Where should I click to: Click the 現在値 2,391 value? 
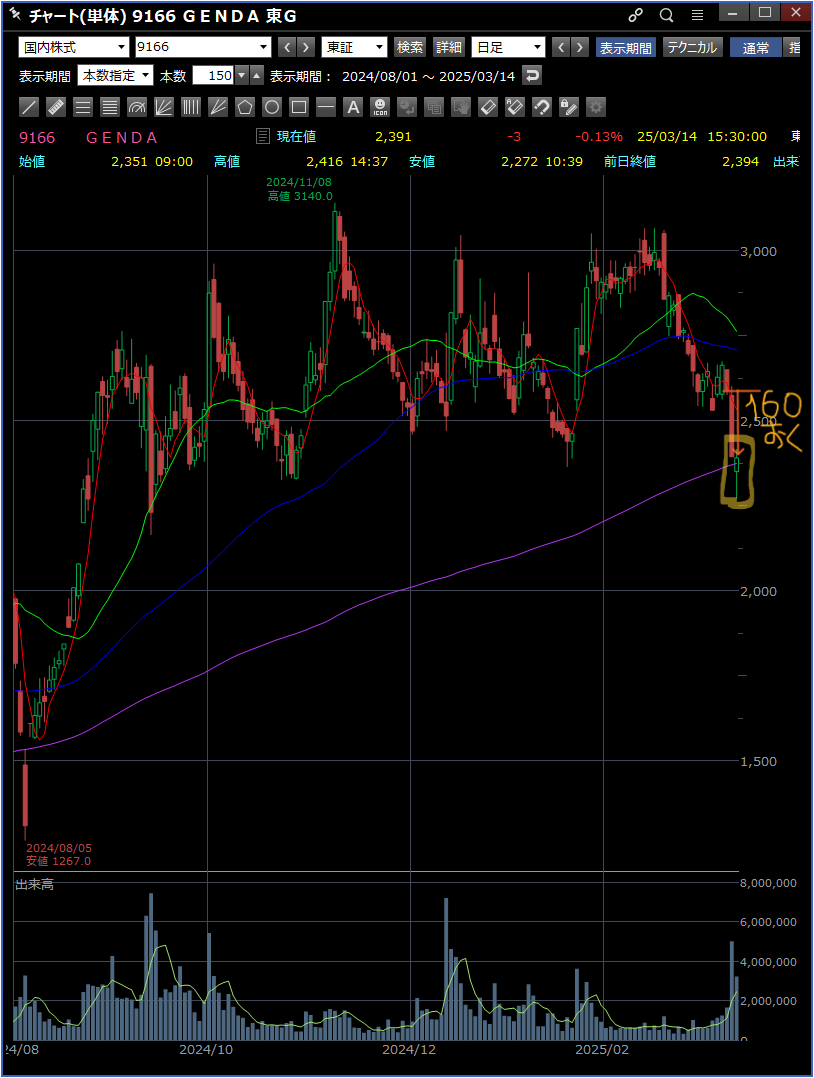coord(393,137)
